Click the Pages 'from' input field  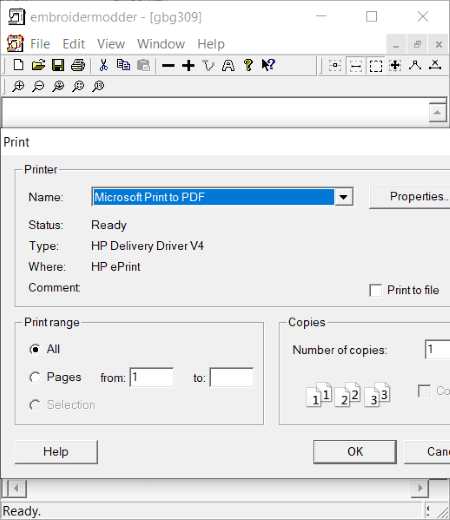(x=152, y=377)
